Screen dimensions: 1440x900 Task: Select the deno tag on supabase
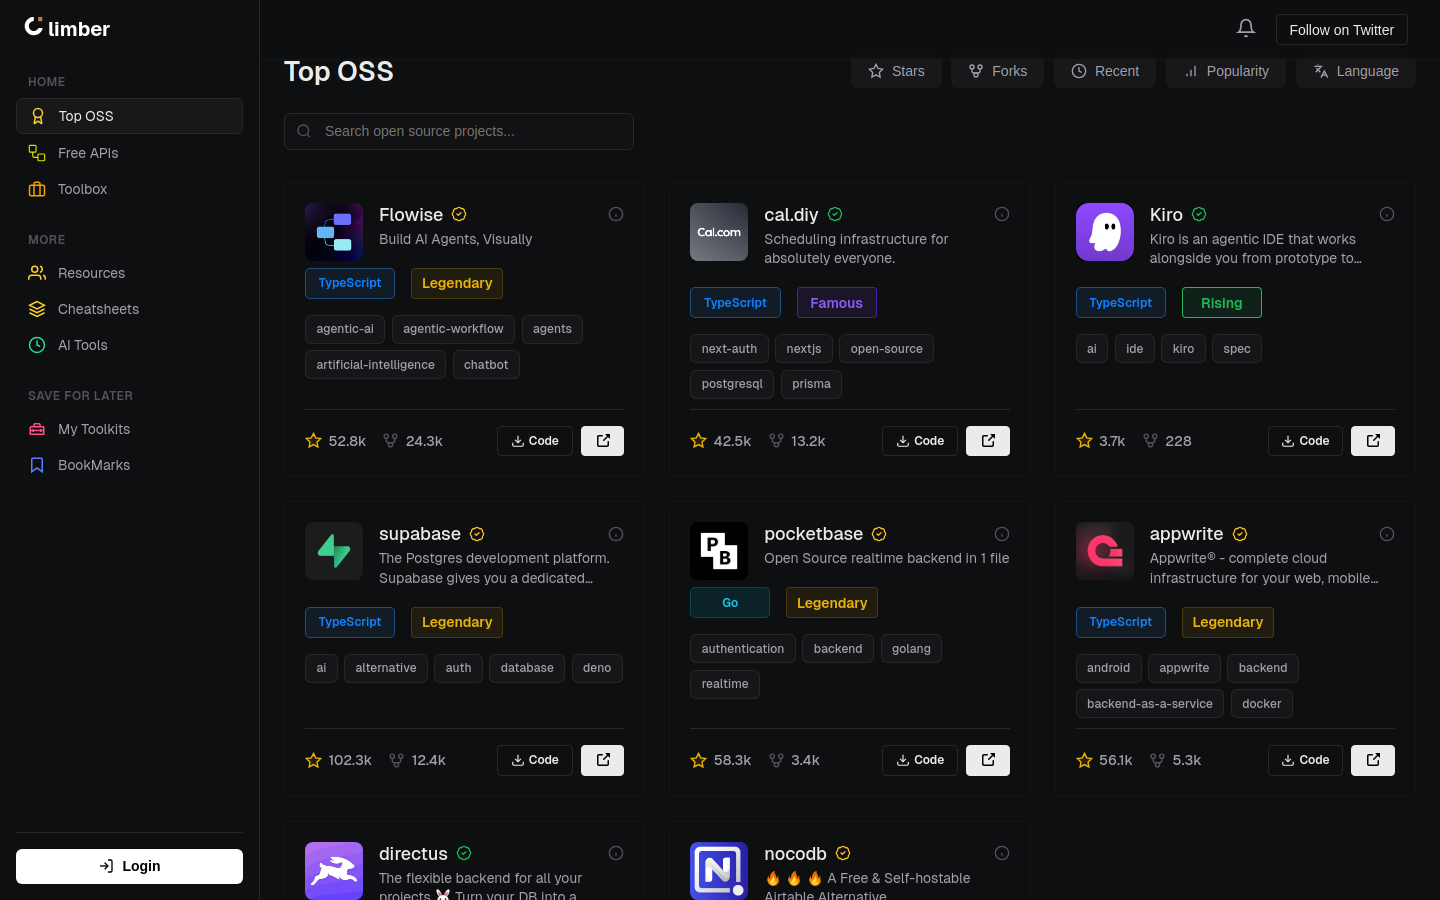click(x=597, y=668)
